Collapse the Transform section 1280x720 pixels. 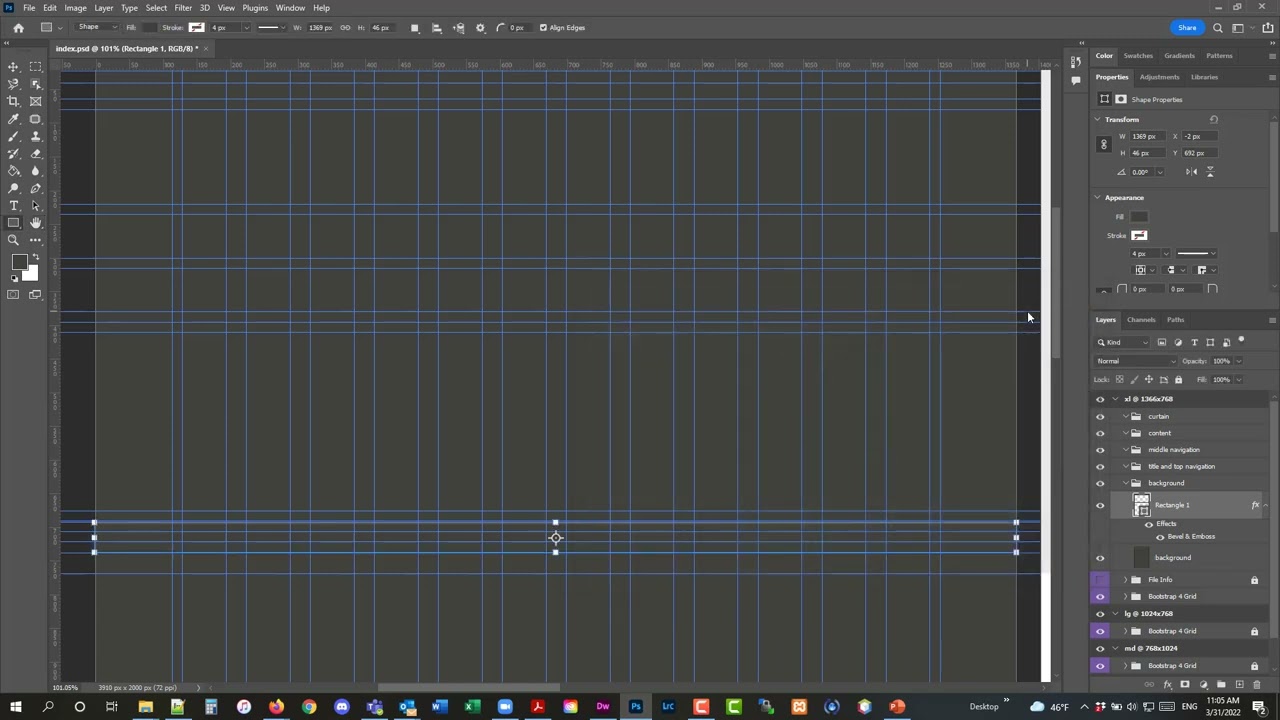tap(1097, 120)
